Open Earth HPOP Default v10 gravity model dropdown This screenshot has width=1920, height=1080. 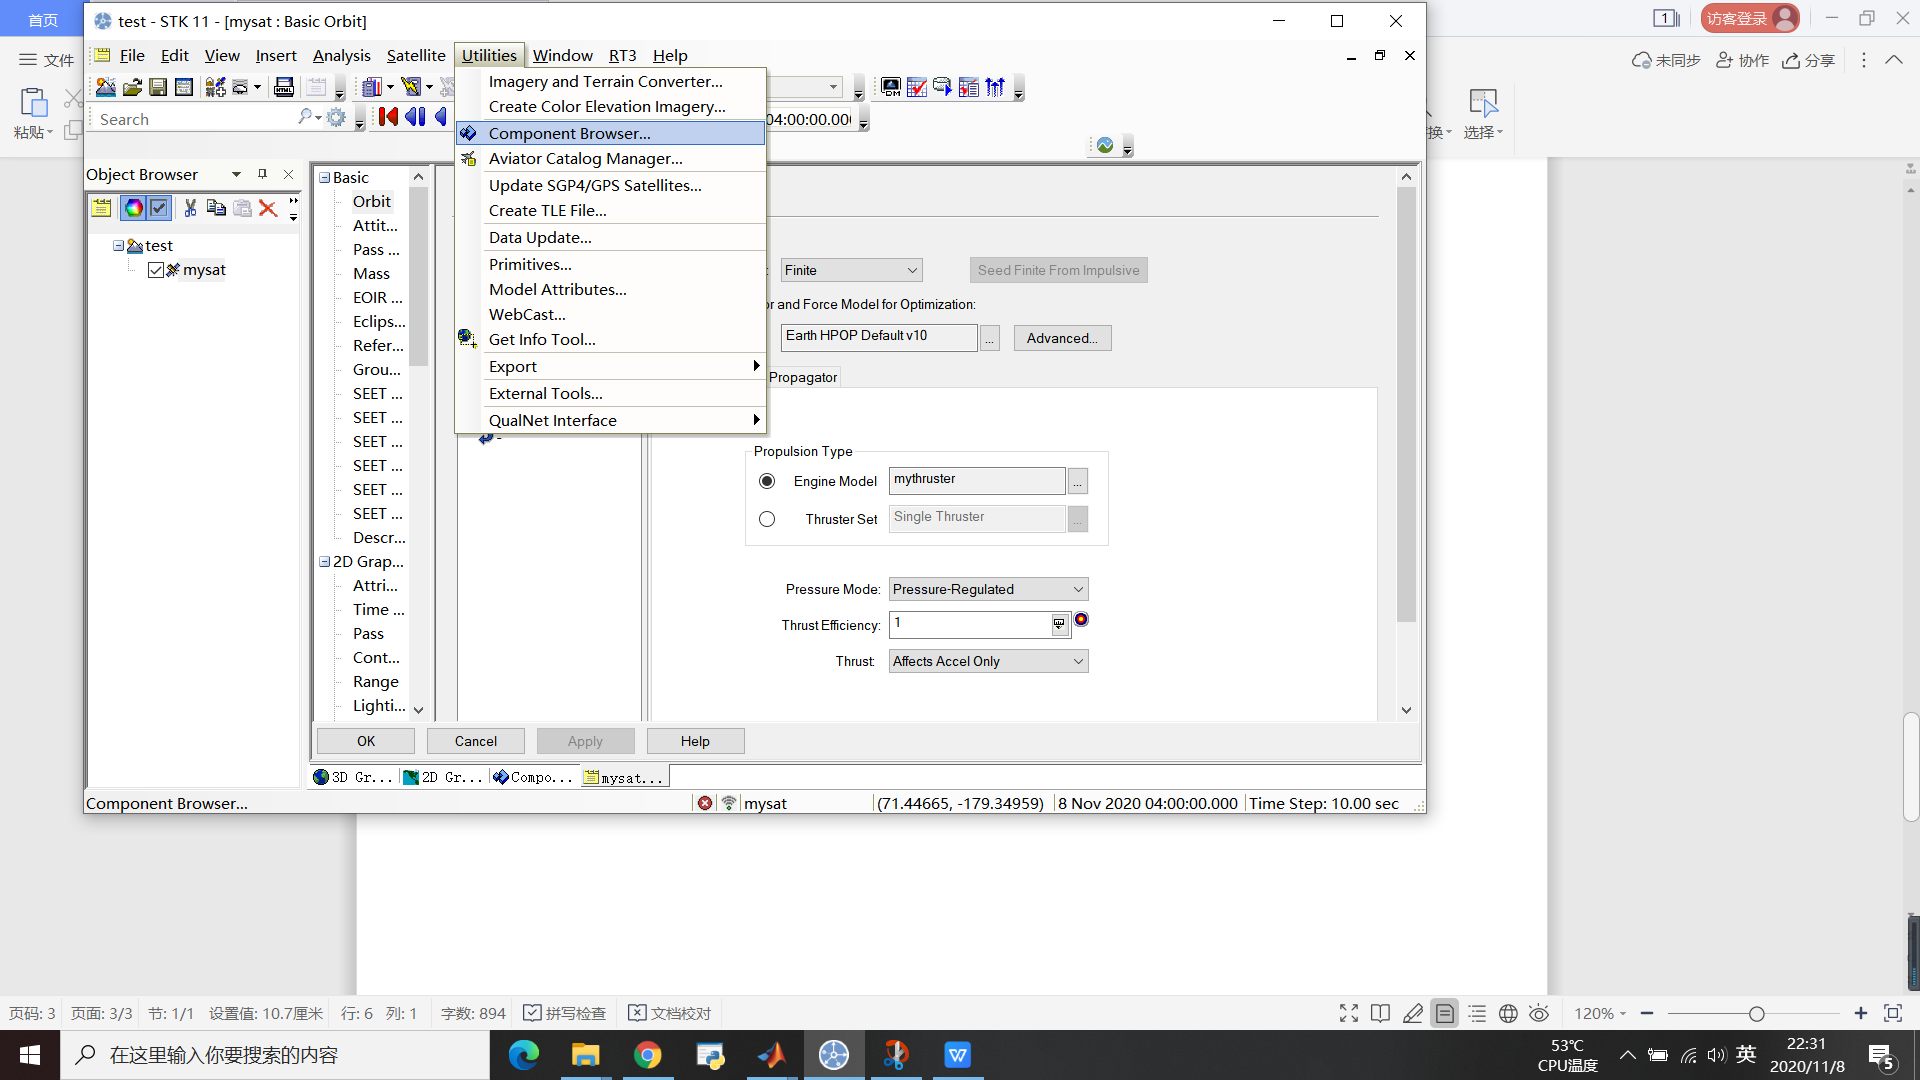pos(988,338)
